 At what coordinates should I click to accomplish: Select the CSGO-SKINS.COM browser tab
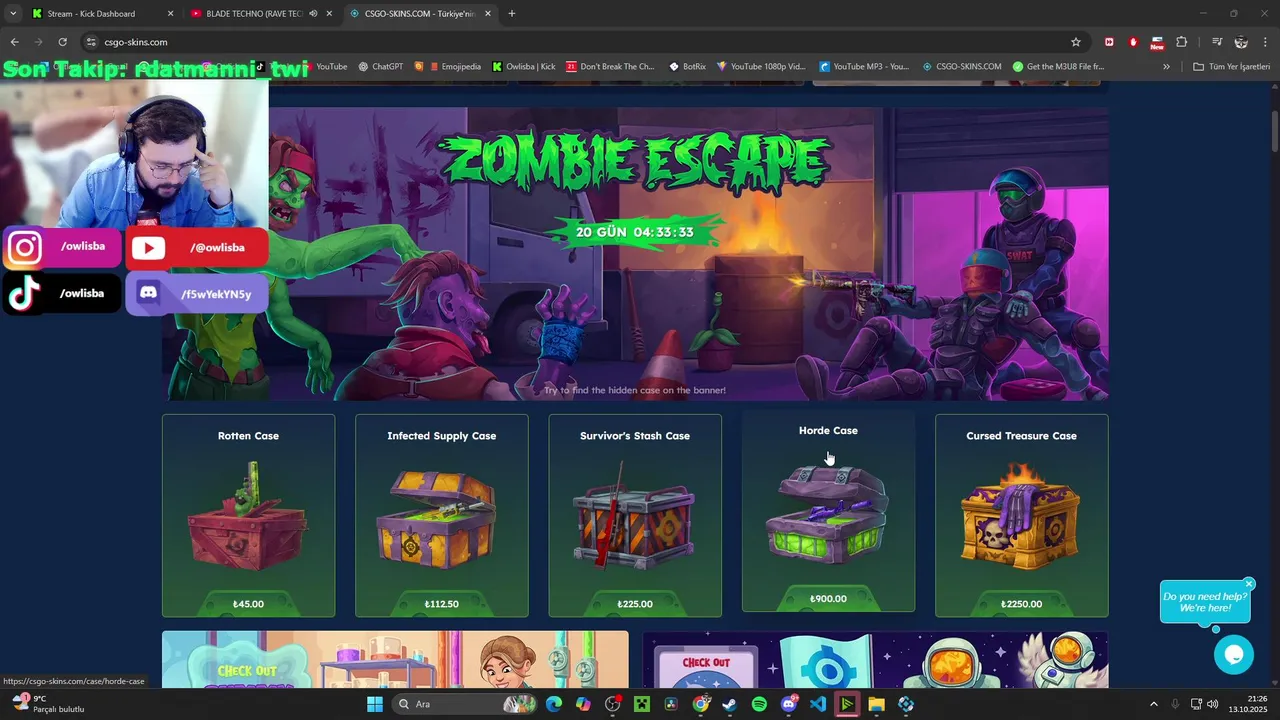[x=420, y=14]
